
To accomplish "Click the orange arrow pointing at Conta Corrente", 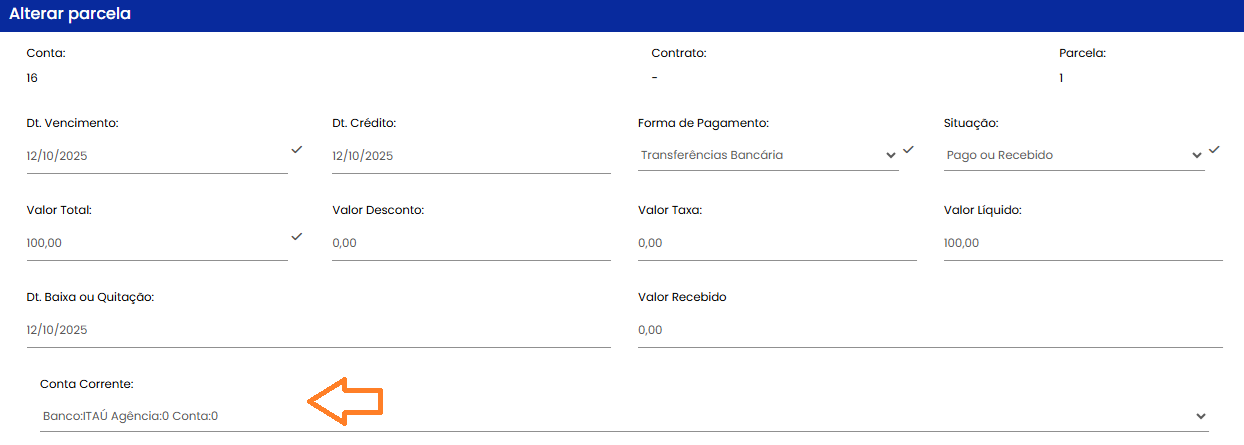I will click(345, 402).
